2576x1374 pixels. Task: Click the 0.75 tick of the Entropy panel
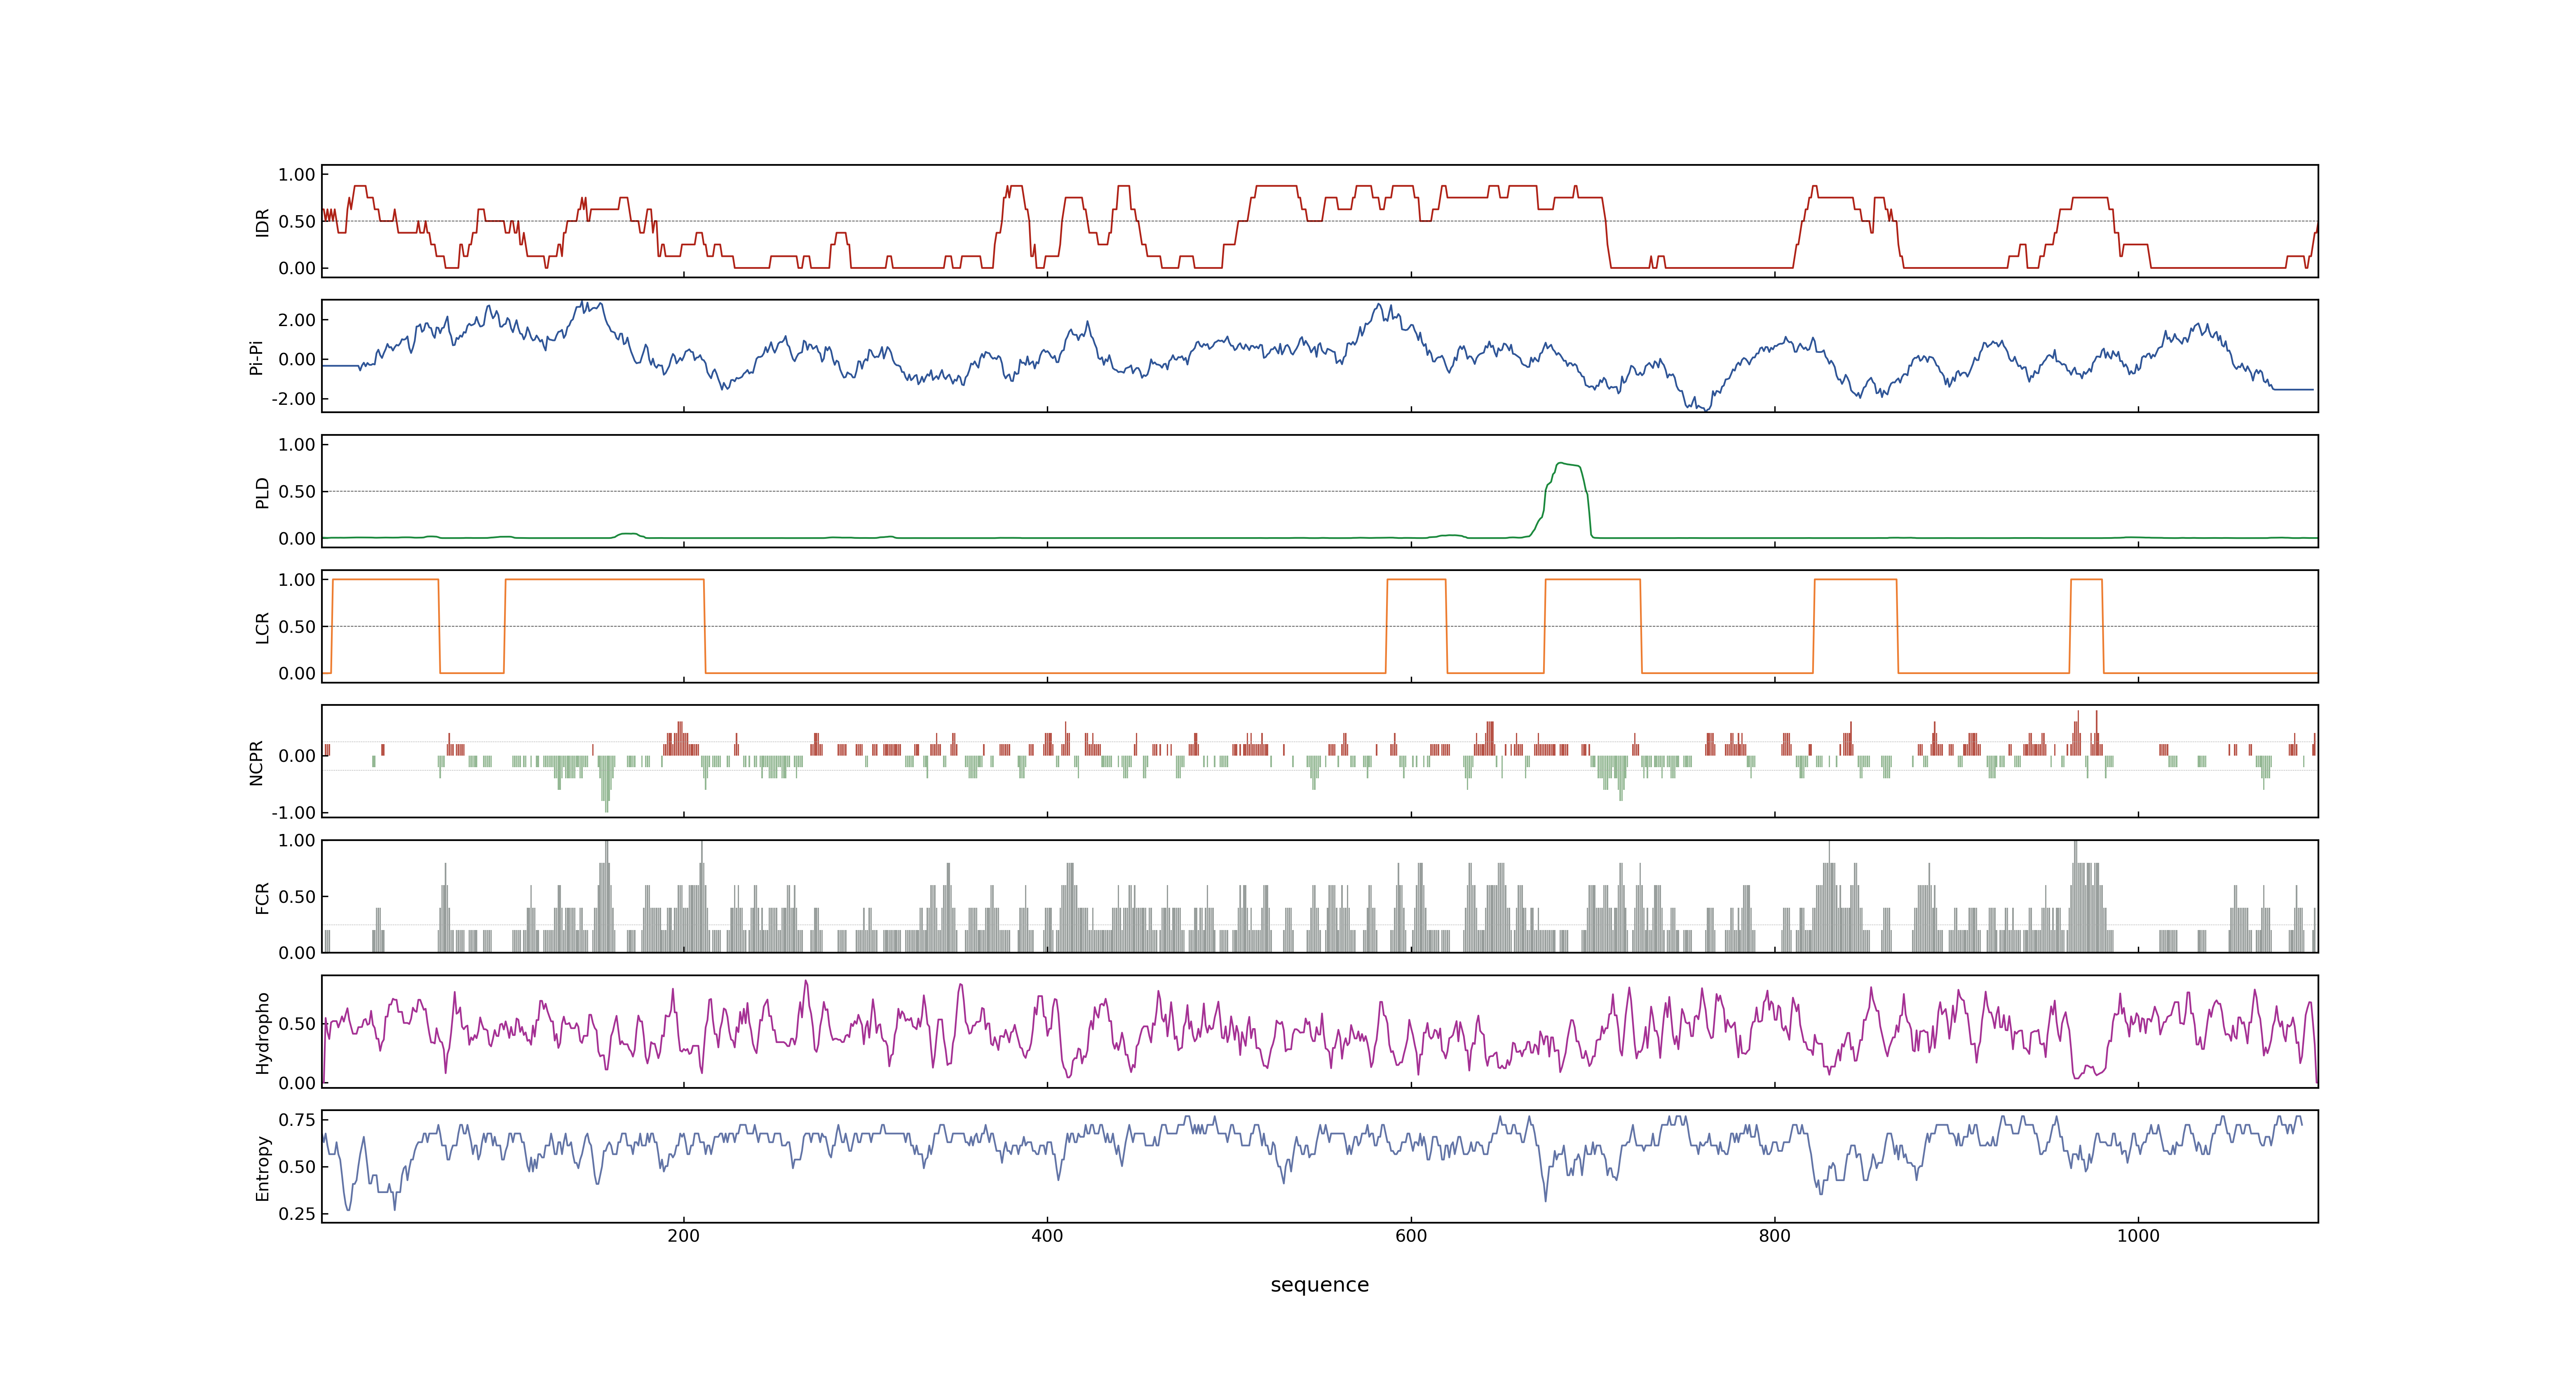pos(297,1120)
